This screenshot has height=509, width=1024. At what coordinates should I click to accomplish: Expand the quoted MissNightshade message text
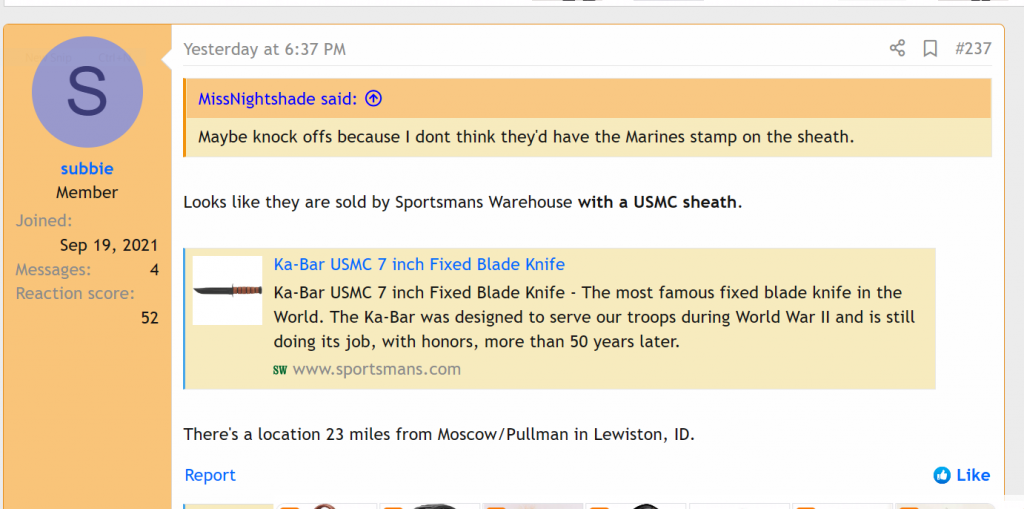525,136
